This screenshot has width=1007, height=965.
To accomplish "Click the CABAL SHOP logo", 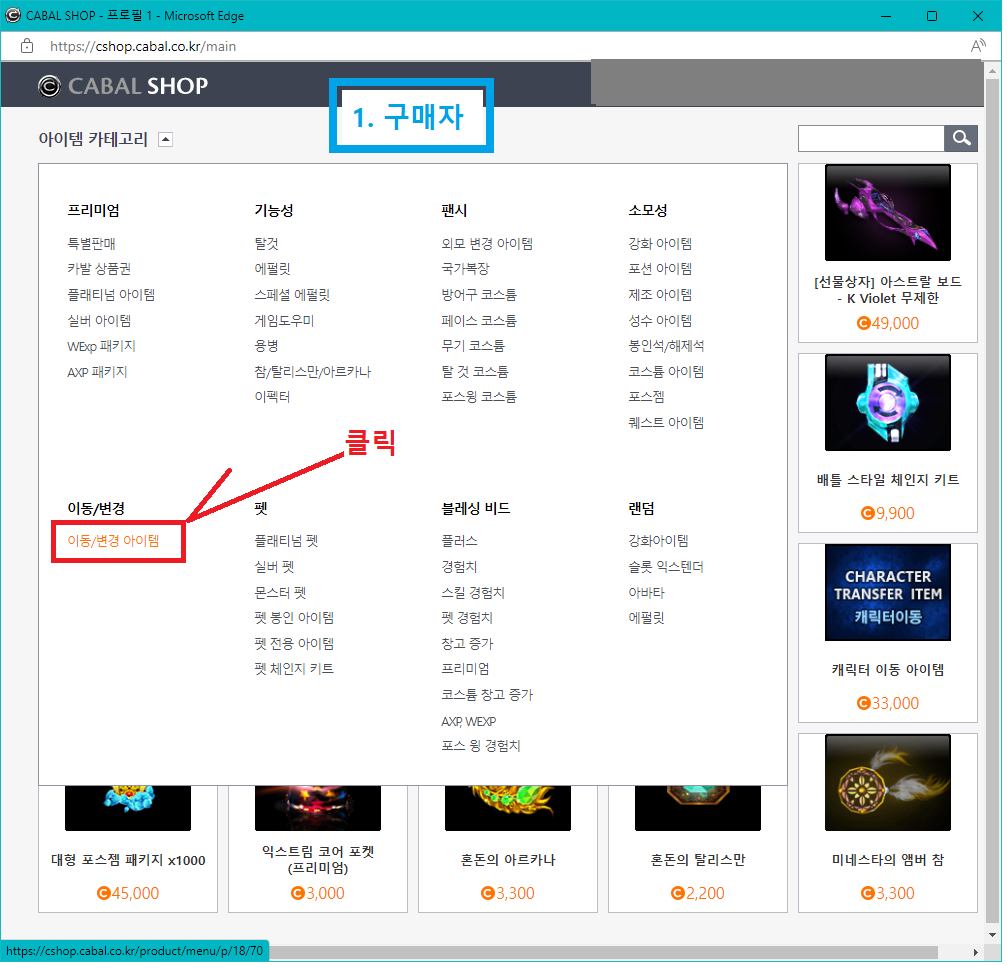I will click(x=123, y=86).
